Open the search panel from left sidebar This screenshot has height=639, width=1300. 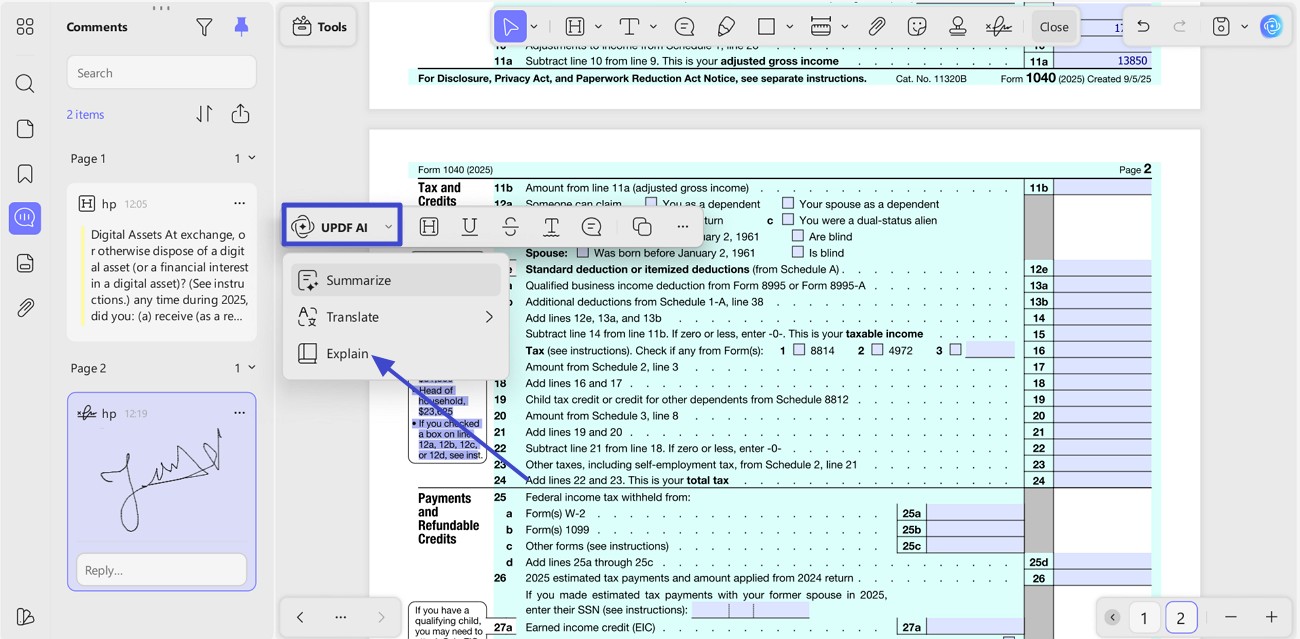25,83
